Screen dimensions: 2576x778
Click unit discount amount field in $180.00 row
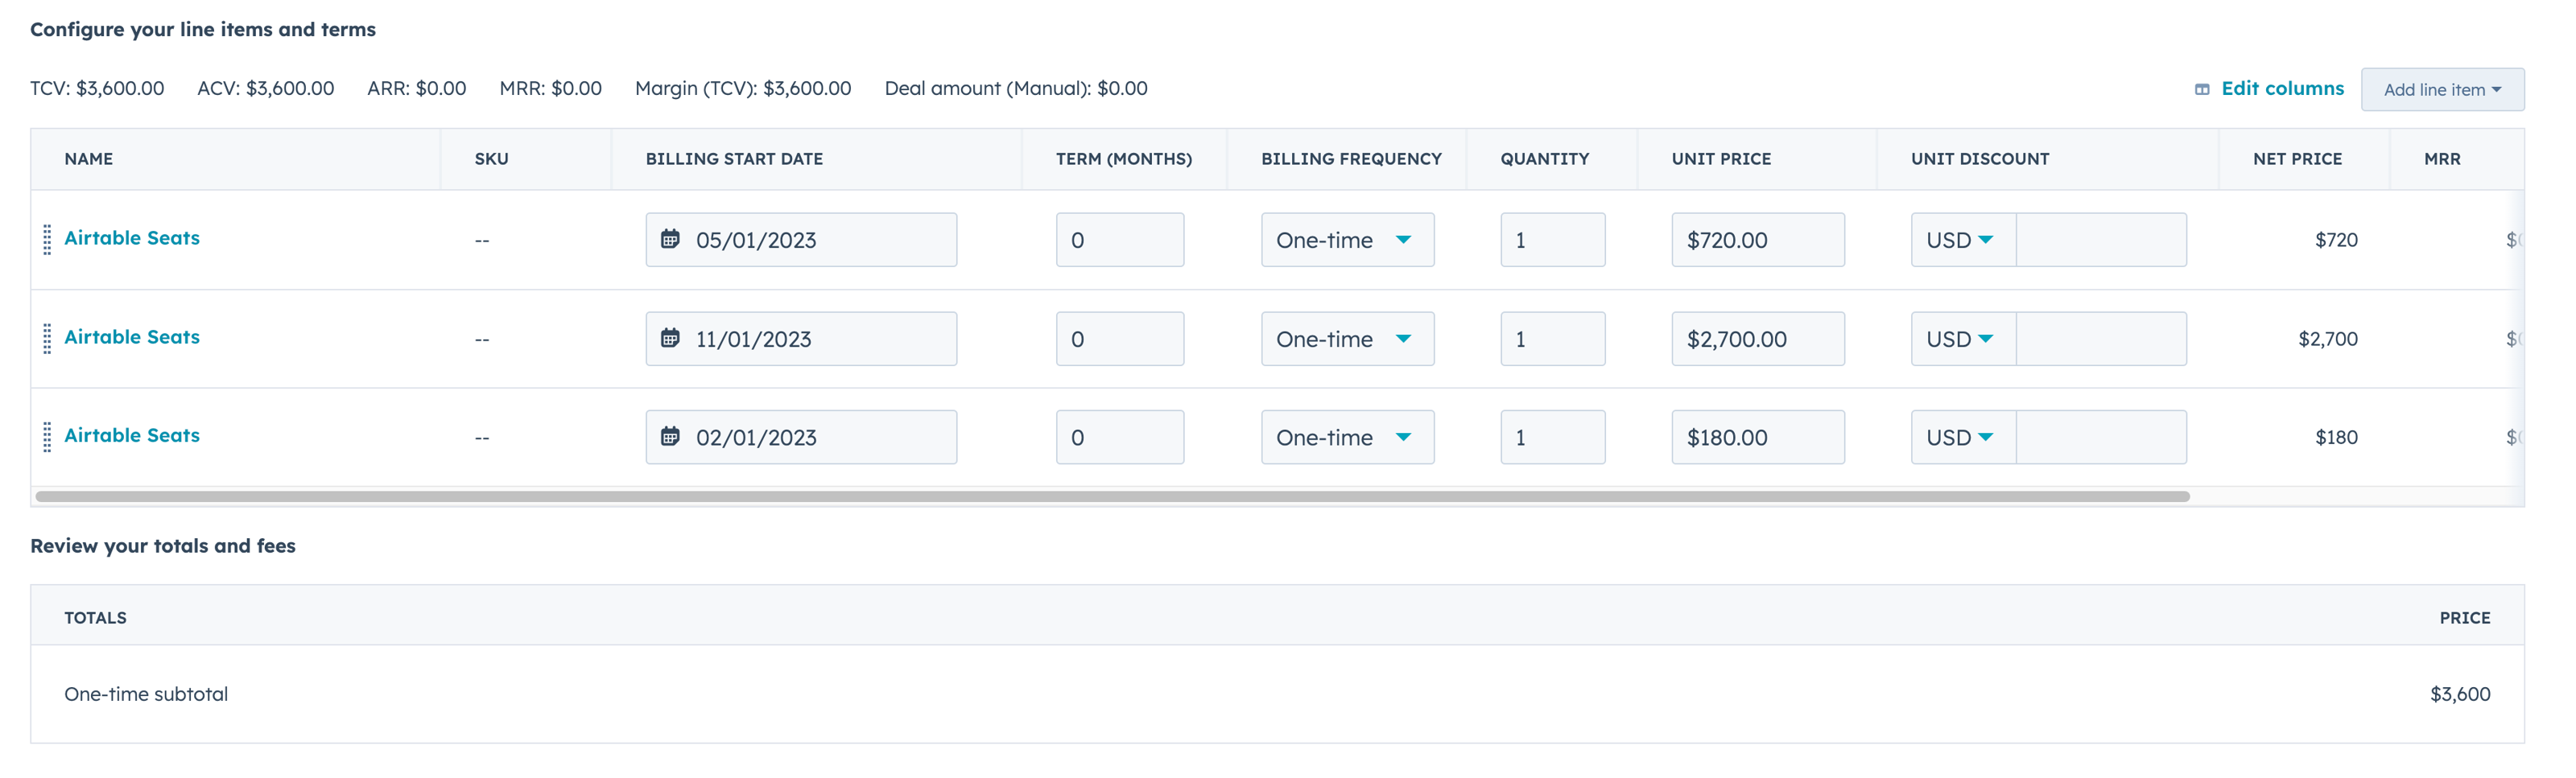(x=2101, y=437)
